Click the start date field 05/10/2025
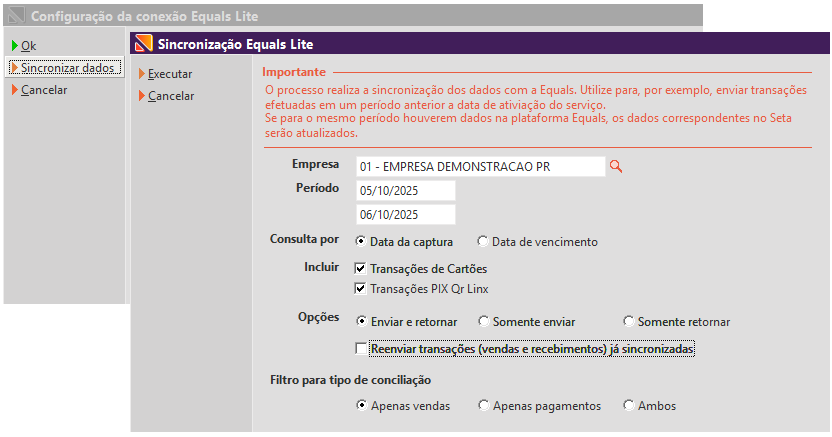The image size is (832, 437). 405,191
